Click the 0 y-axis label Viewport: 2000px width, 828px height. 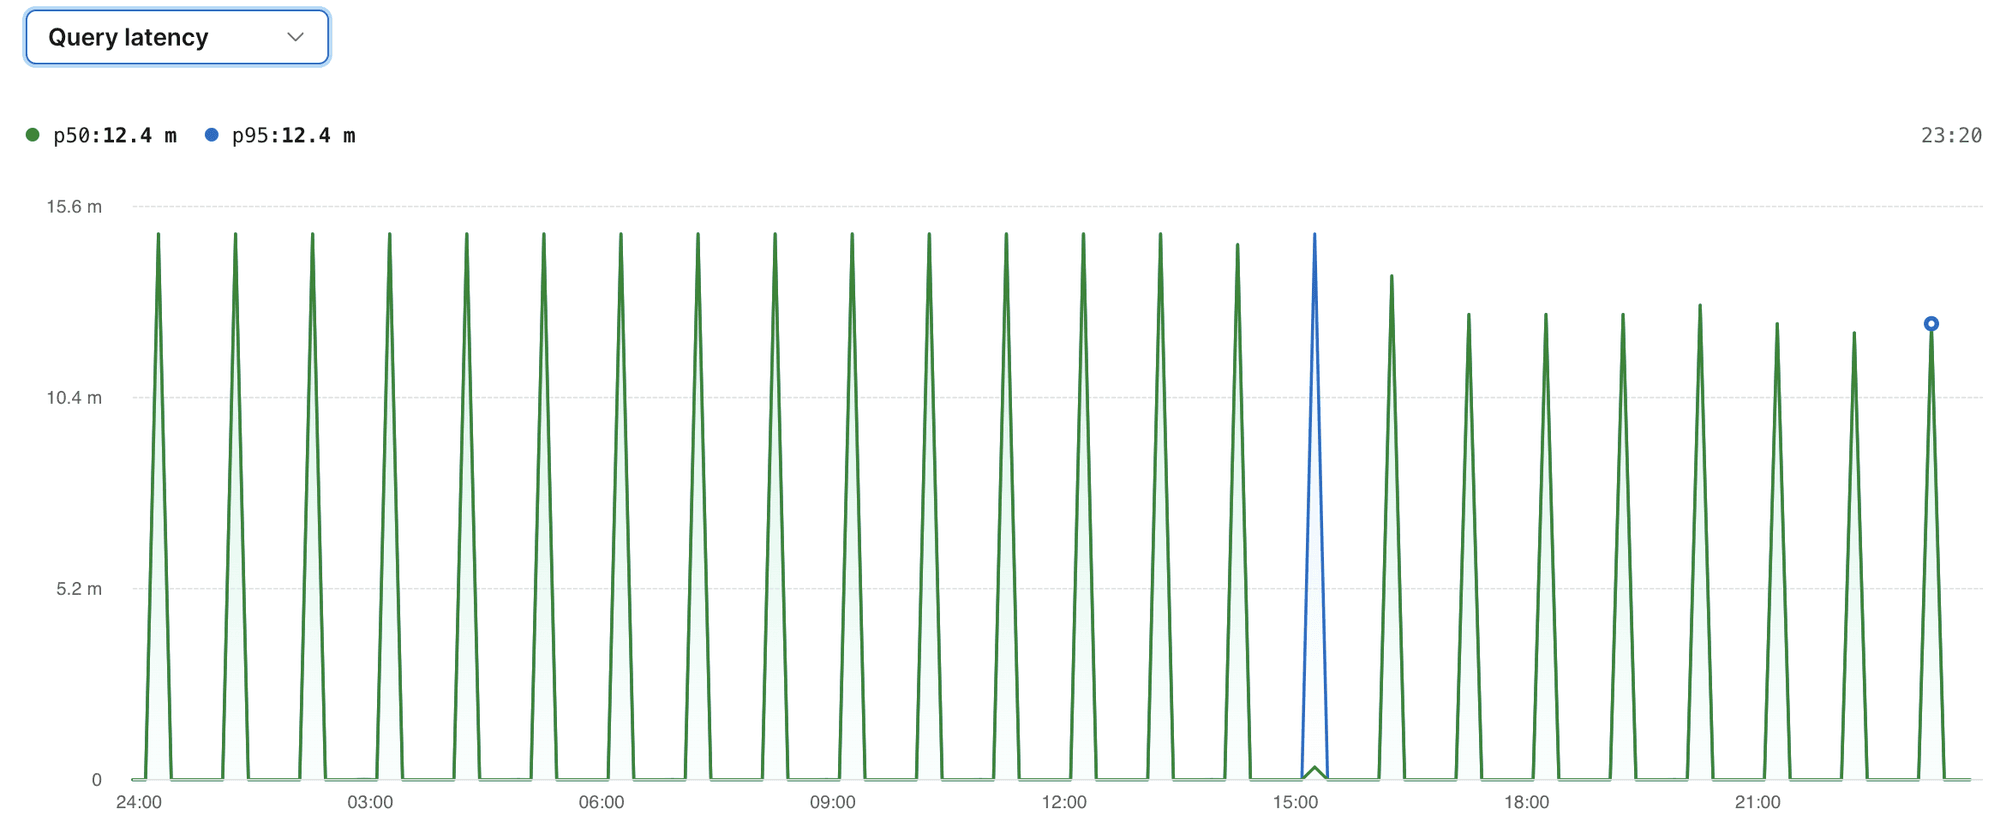[97, 780]
